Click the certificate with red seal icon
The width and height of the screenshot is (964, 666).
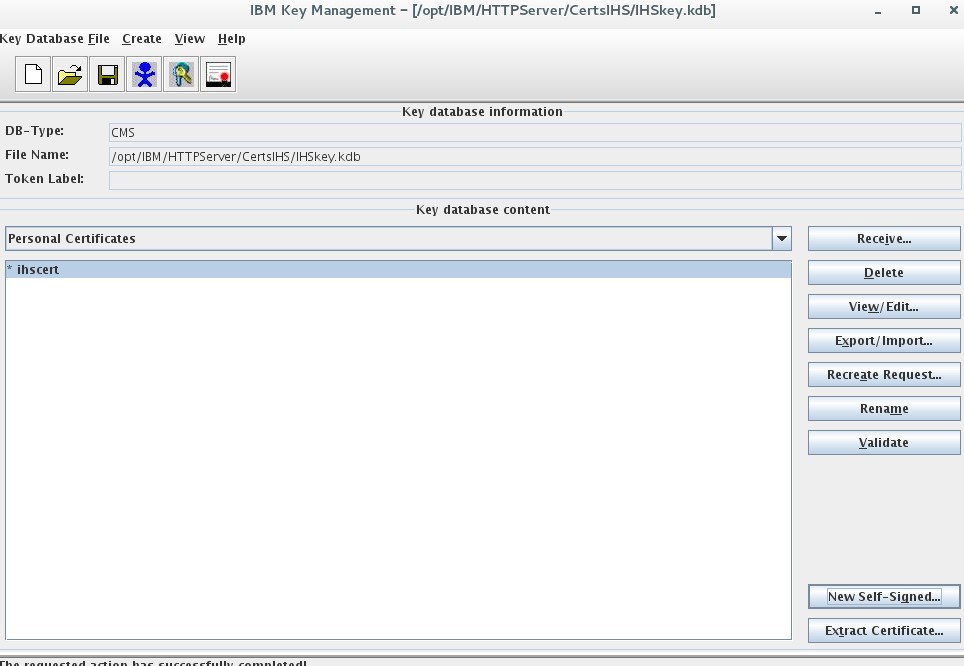(x=218, y=74)
